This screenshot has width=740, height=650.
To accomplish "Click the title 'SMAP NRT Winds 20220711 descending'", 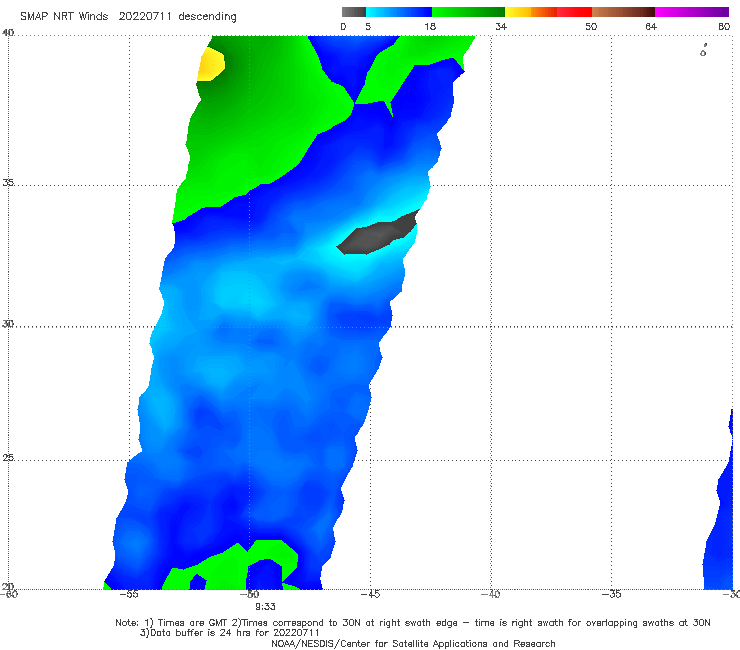I will (x=128, y=16).
